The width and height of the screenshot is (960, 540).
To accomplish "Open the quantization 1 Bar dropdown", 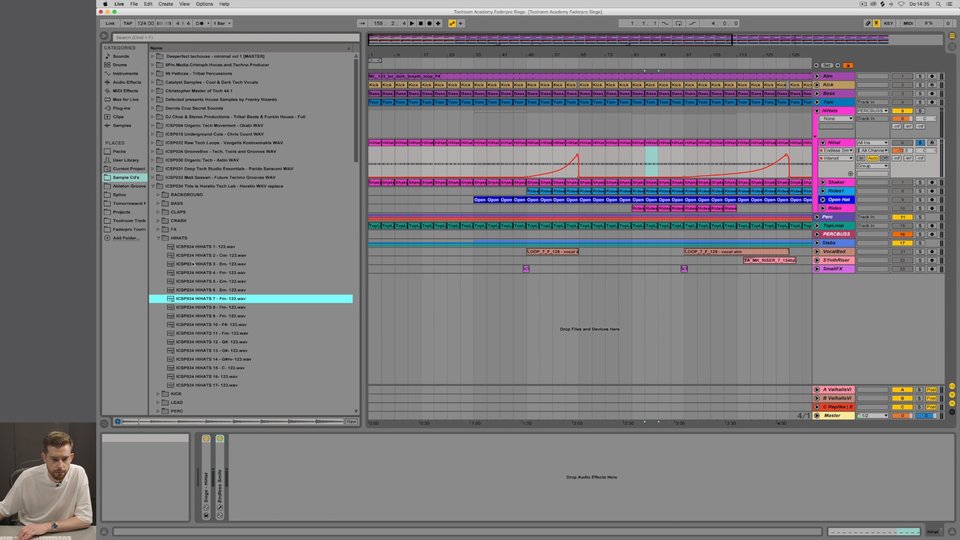I will click(222, 23).
